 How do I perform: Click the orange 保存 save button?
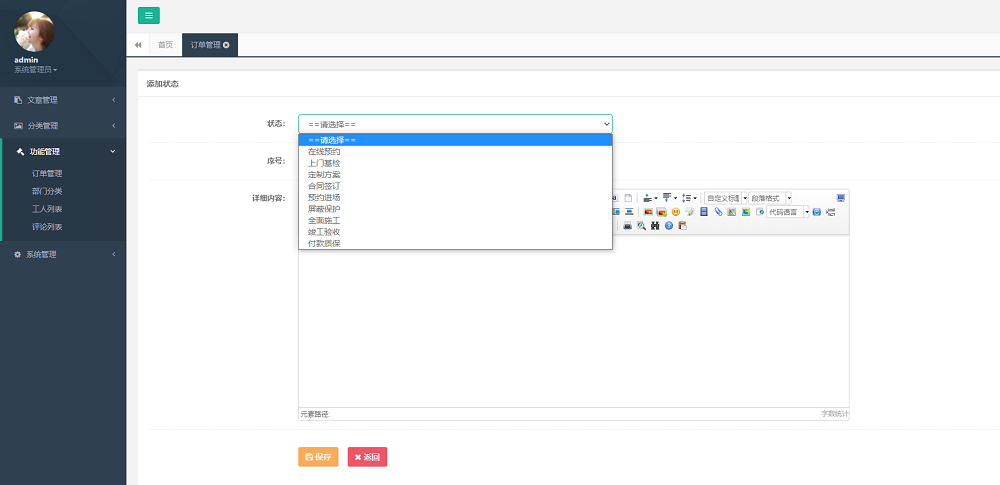(x=318, y=457)
